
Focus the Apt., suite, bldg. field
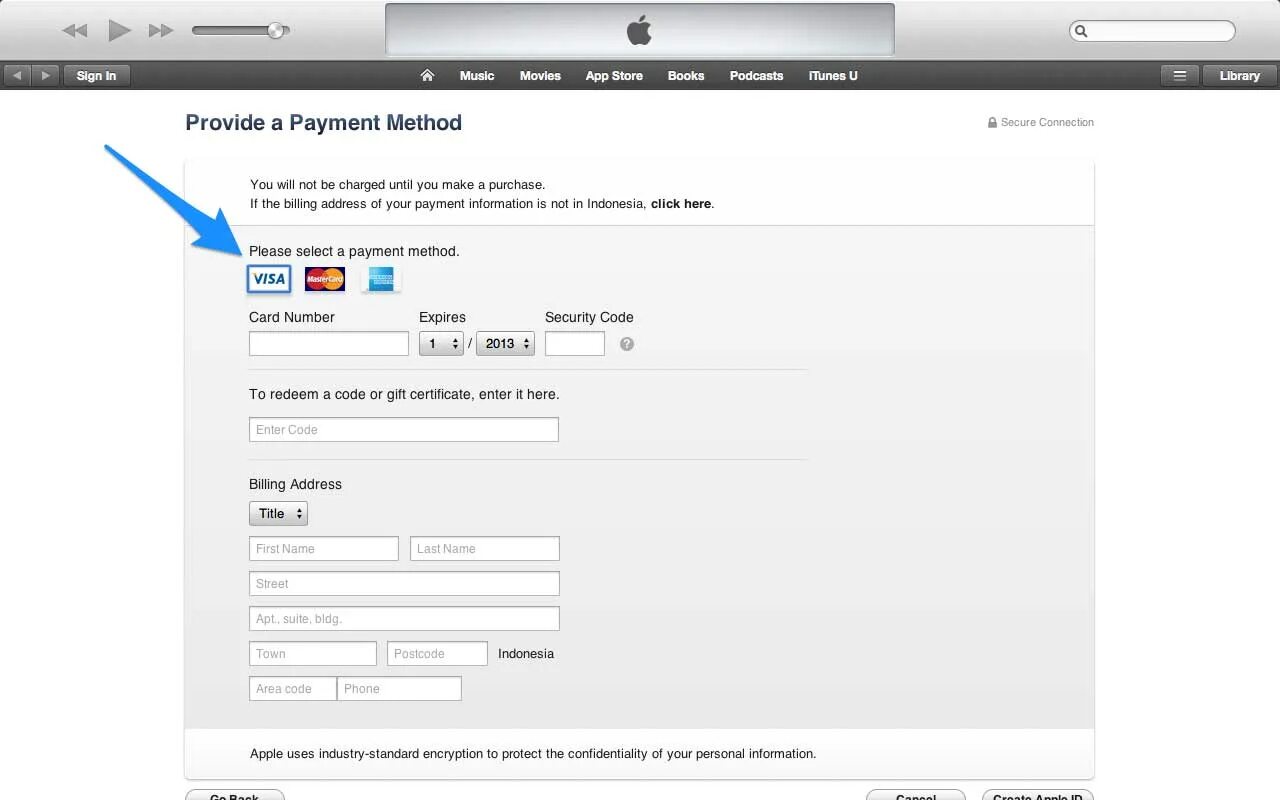(404, 619)
